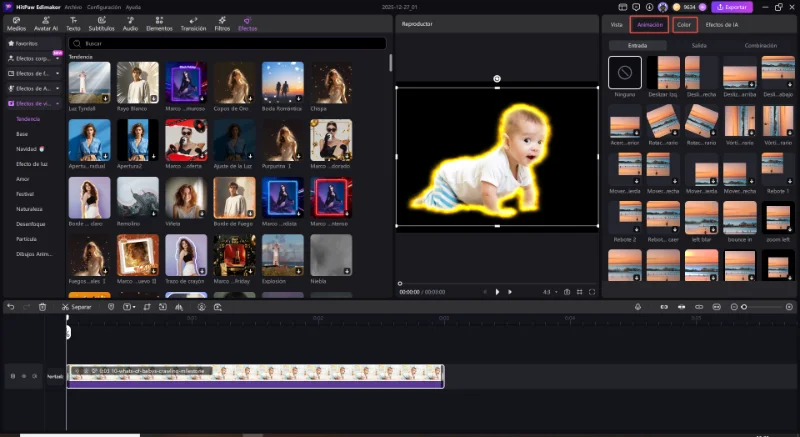Select the Navidad effects subcategory

click(x=30, y=149)
